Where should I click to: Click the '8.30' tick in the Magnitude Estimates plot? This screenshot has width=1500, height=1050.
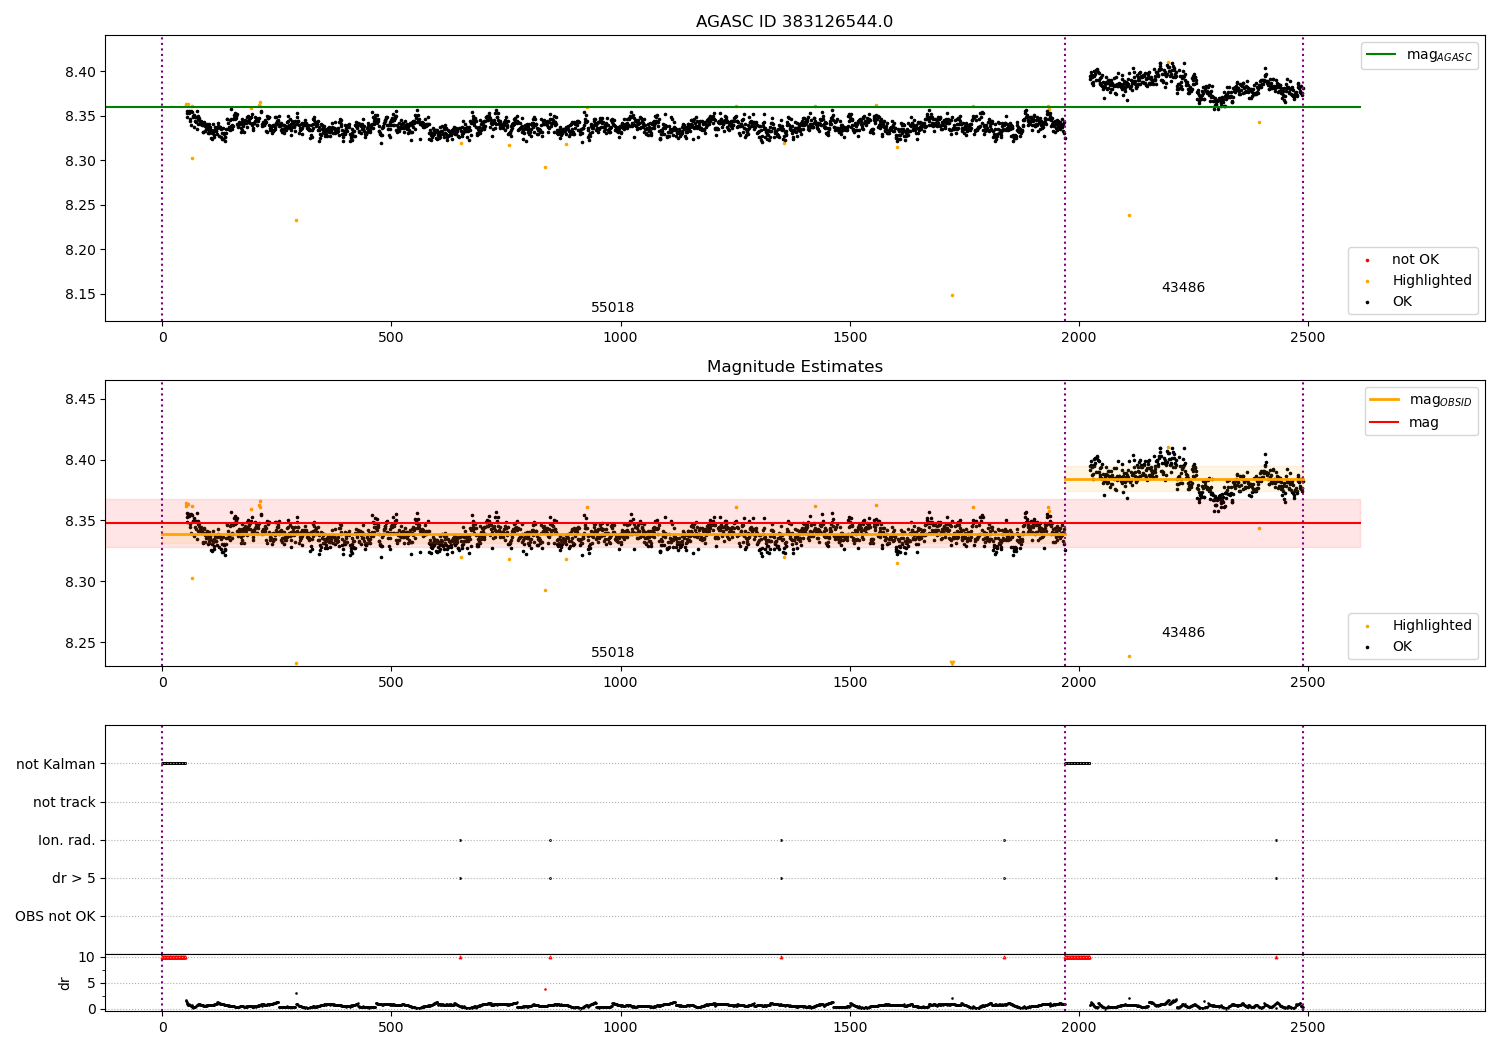pyautogui.click(x=80, y=582)
